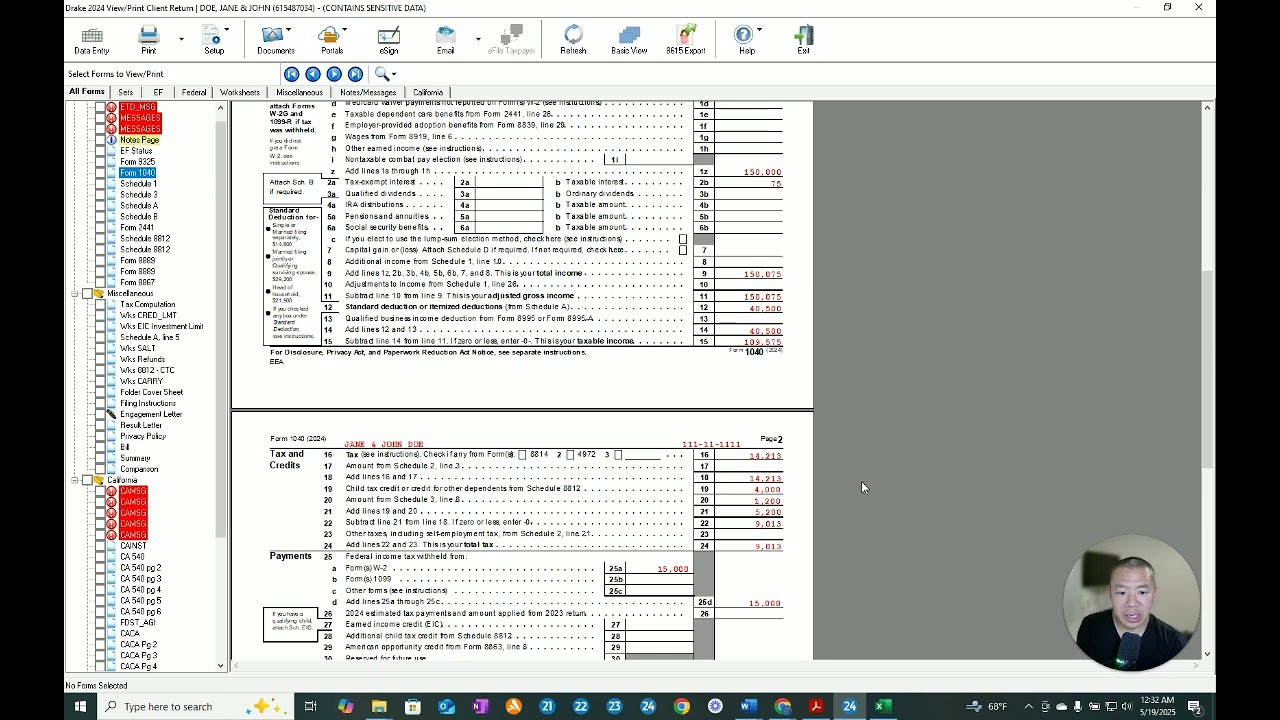Collapse the California tree folder
Screen dimensions: 1280x720
coord(74,481)
